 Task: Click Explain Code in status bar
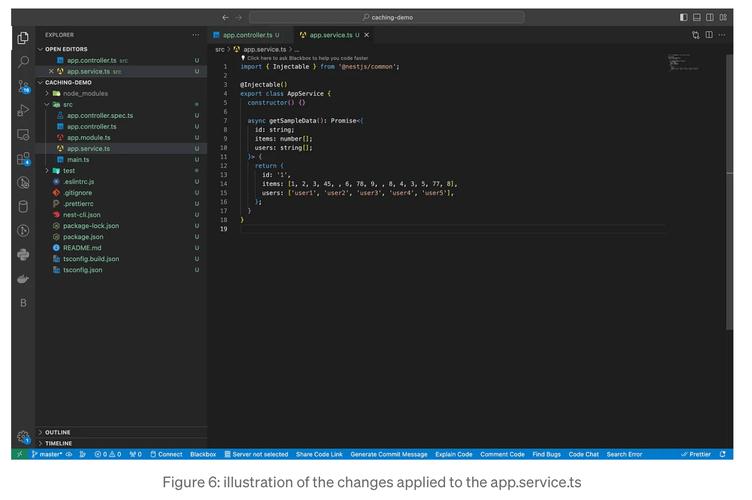click(x=453, y=454)
